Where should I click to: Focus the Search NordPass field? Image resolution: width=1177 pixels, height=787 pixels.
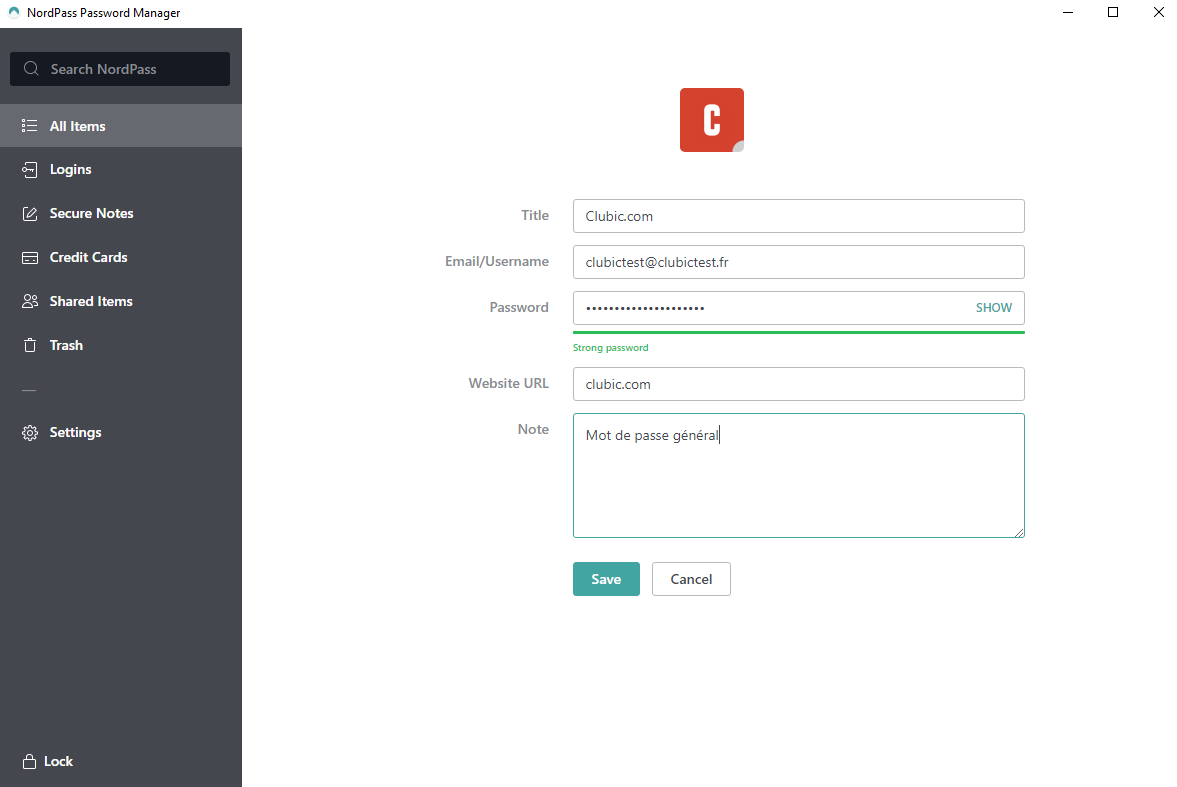pos(120,69)
